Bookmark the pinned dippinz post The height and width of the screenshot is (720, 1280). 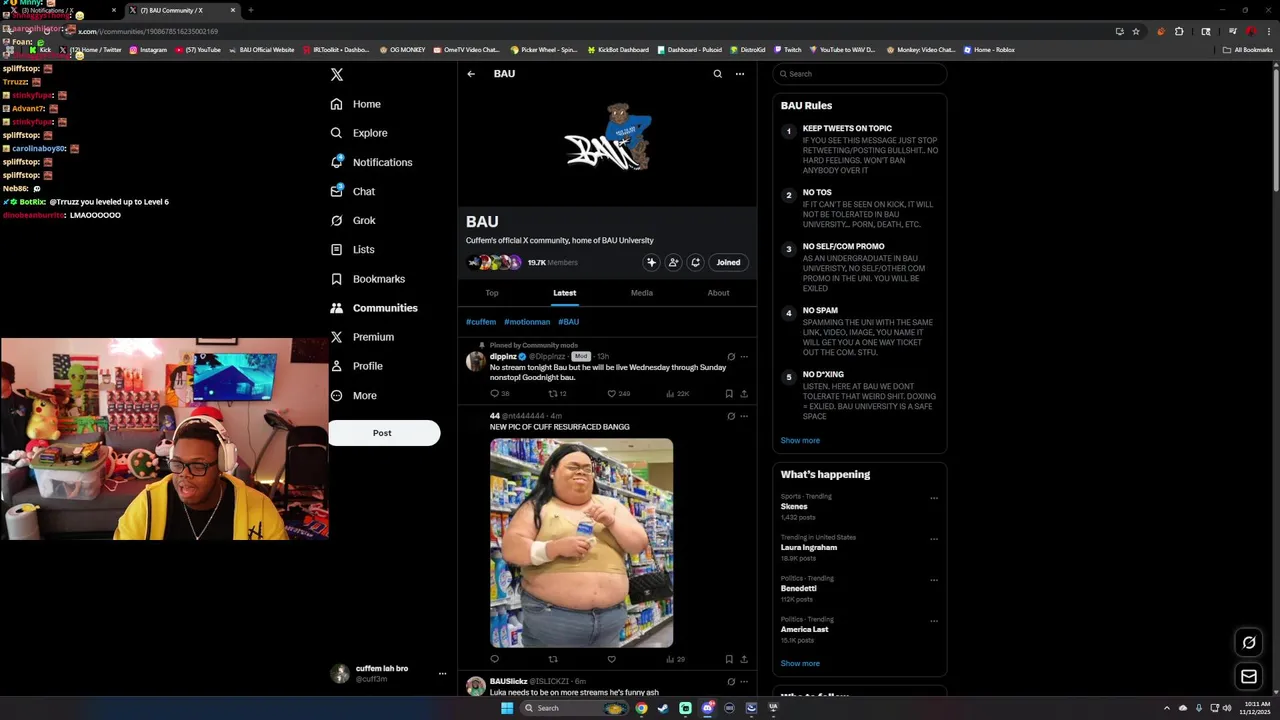729,394
